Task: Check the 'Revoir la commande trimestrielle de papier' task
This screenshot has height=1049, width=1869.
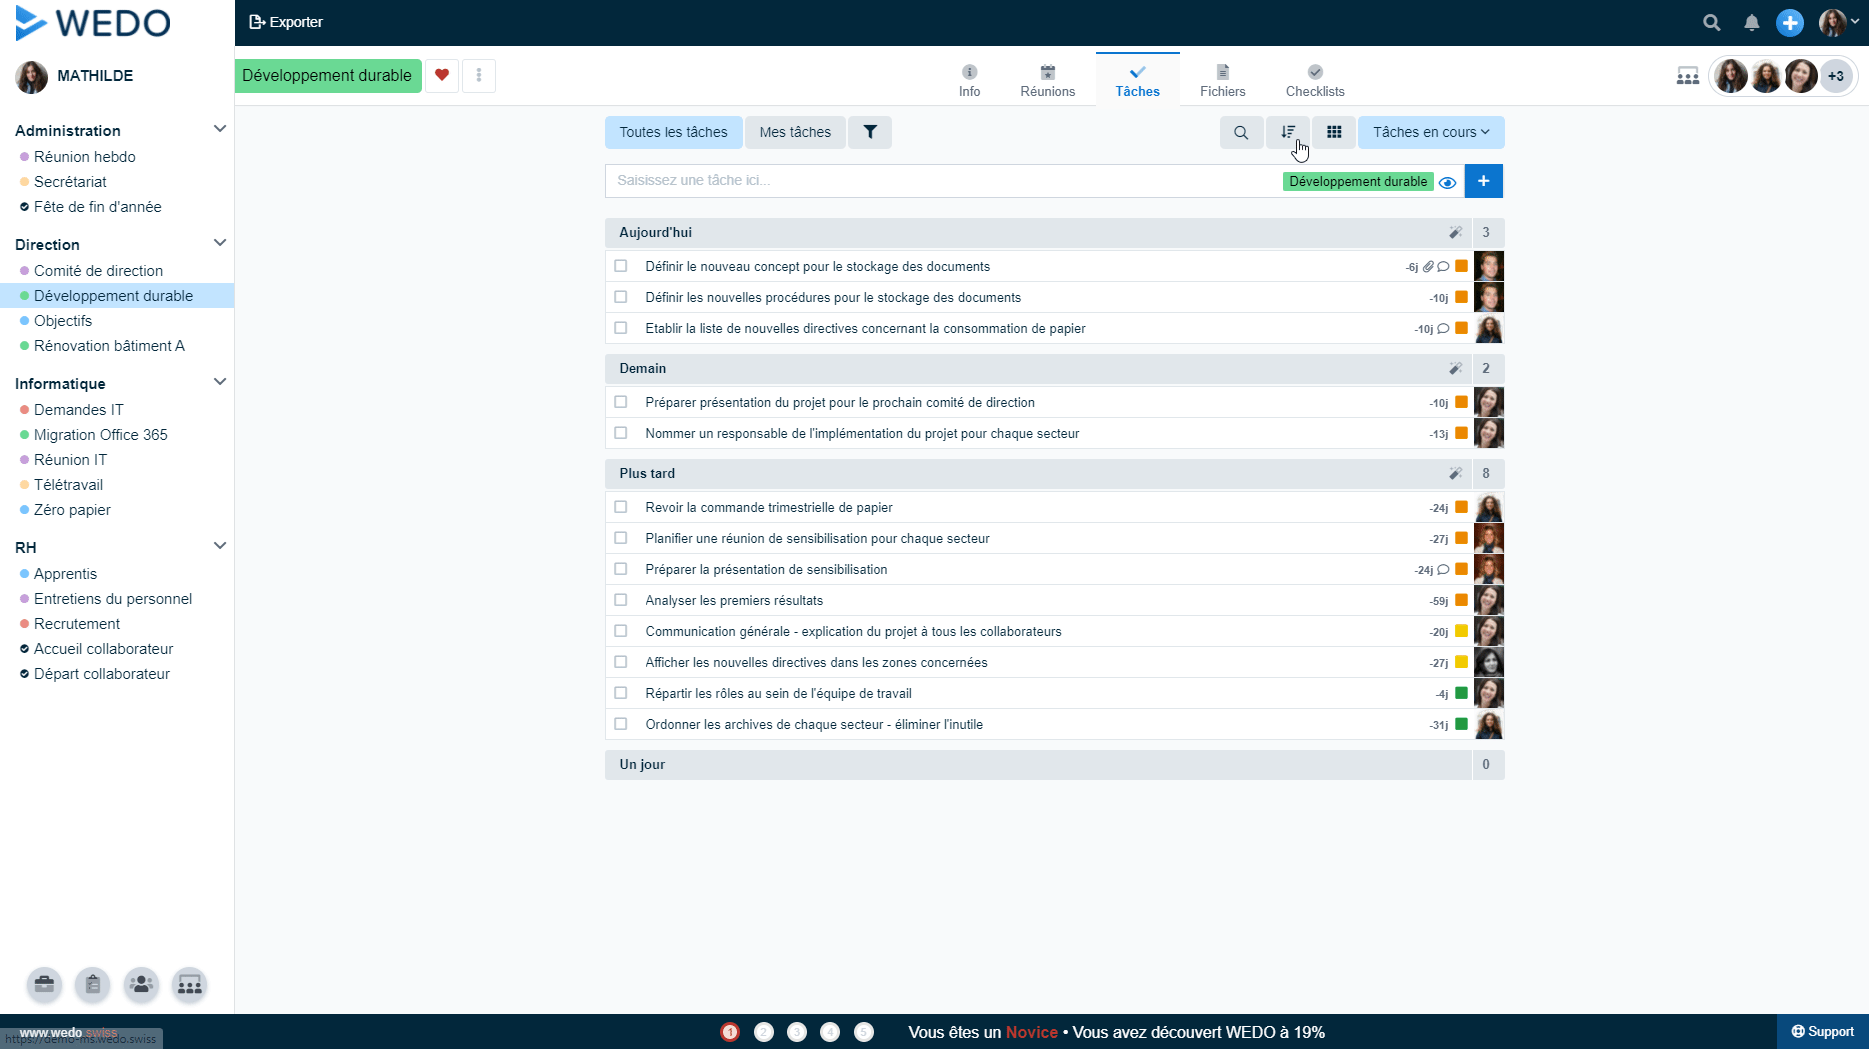Action: point(621,507)
